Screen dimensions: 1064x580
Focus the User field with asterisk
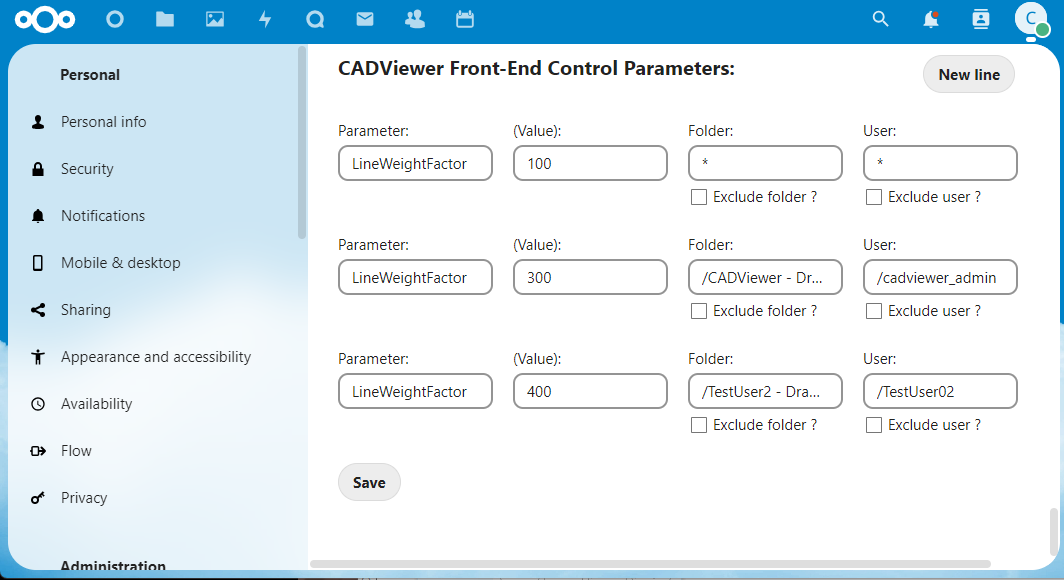940,163
